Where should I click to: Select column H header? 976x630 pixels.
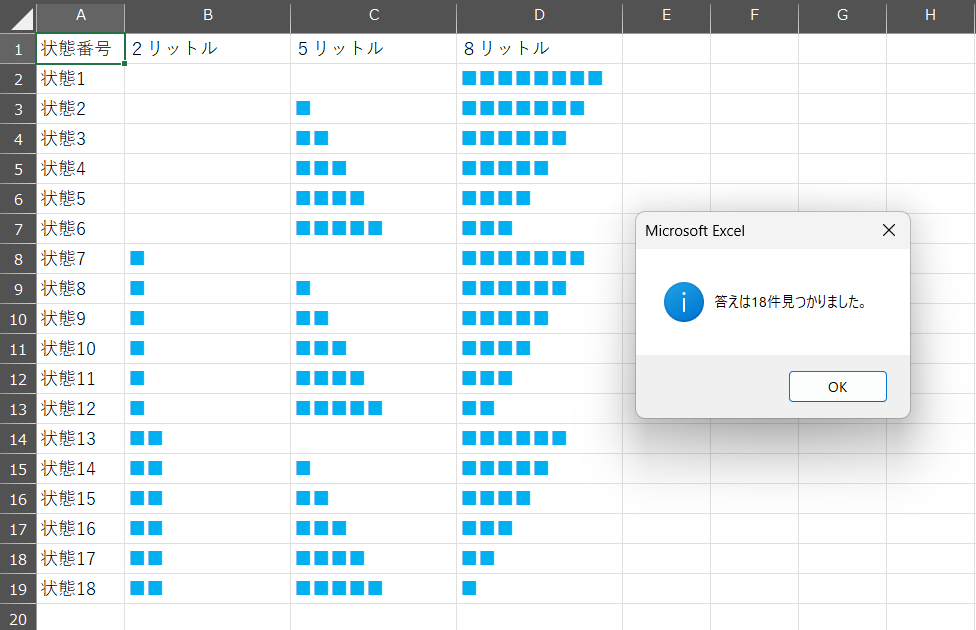pos(931,15)
